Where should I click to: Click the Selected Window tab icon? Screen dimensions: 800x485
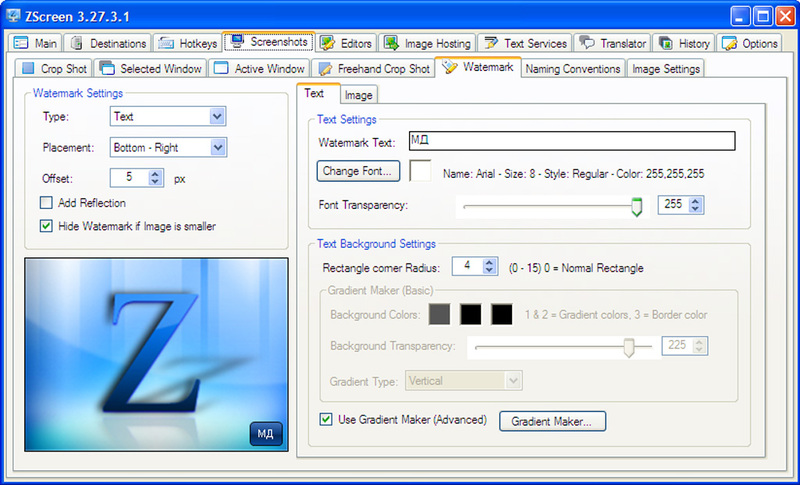click(x=107, y=68)
